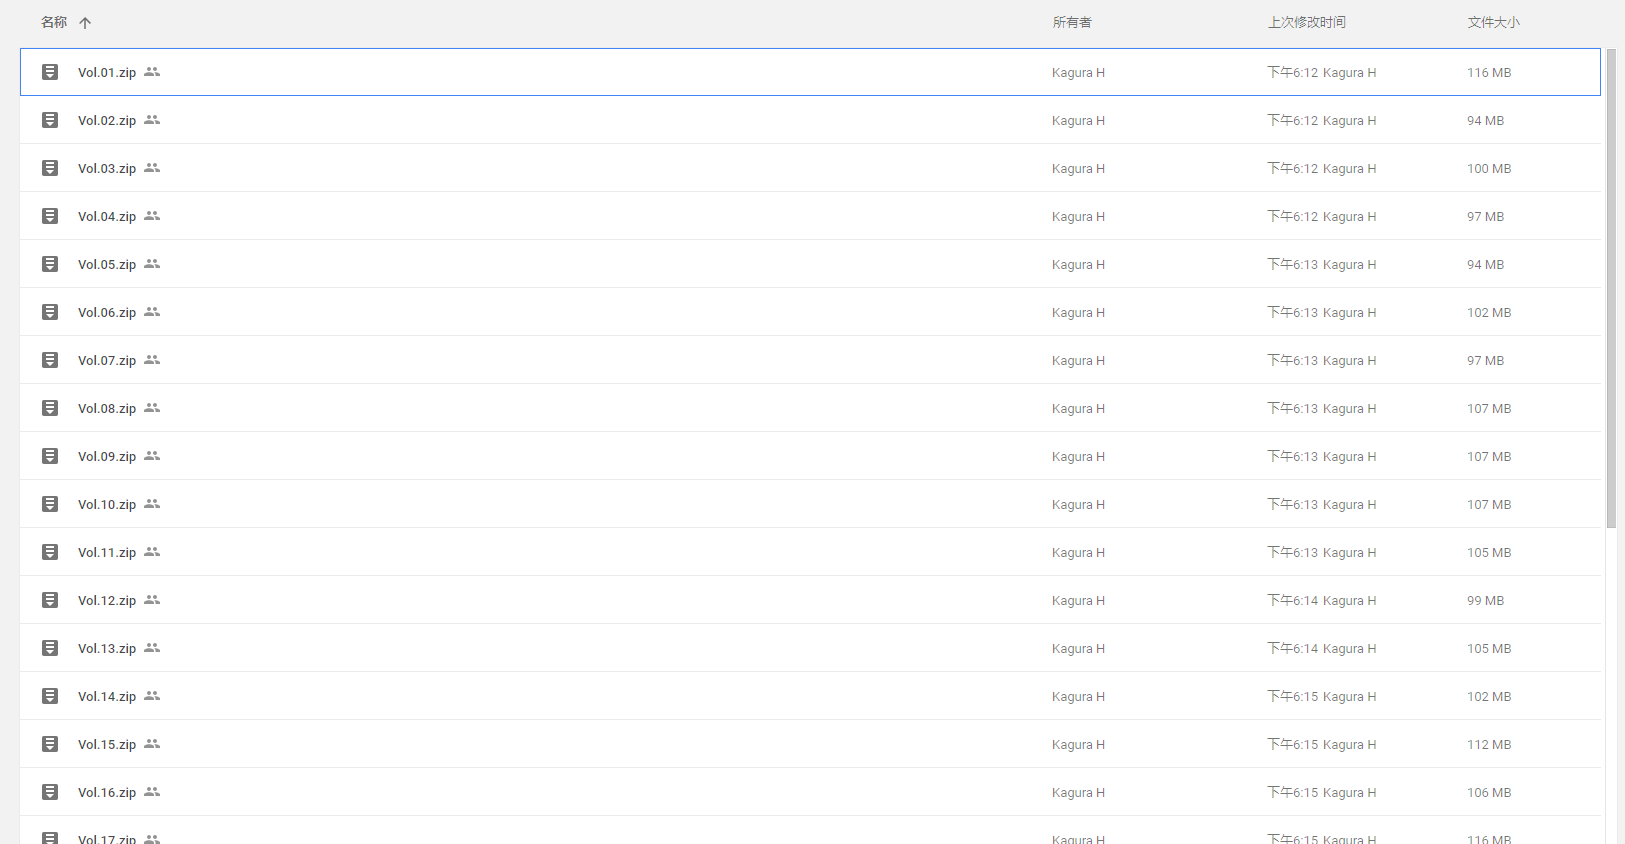Click the shared icon next to Vol.06.zip

tap(152, 312)
